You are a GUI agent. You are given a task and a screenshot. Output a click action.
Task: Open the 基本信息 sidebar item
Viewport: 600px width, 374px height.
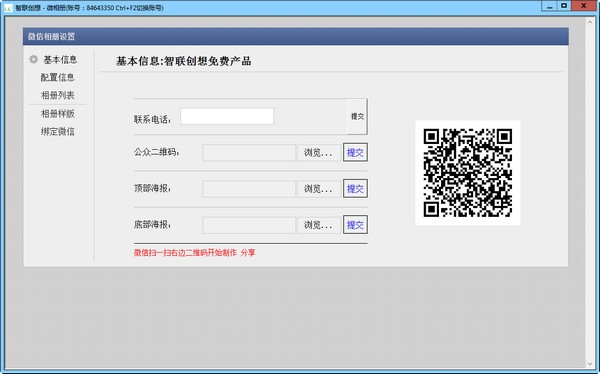[x=60, y=59]
